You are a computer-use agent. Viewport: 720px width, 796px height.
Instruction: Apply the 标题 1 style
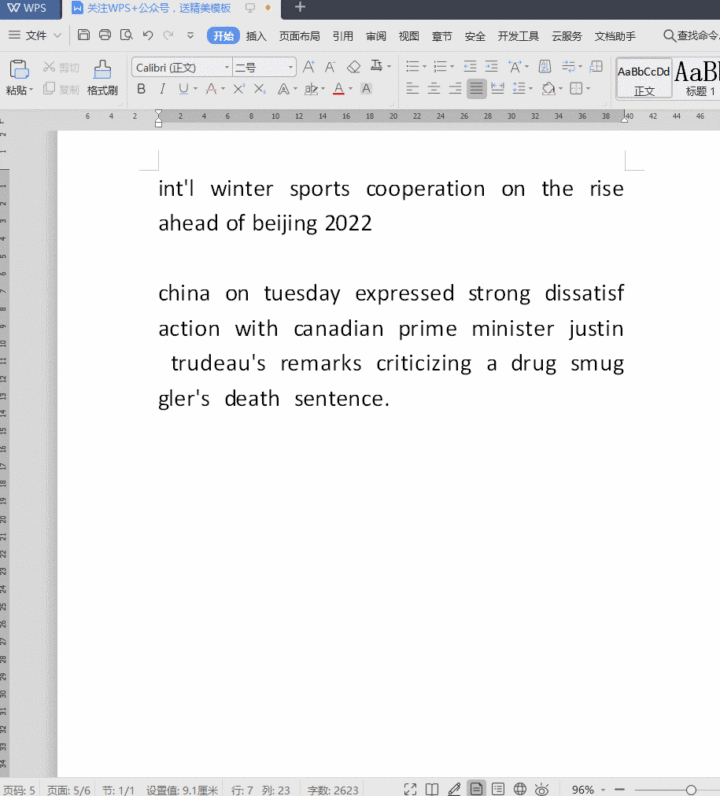tap(699, 78)
